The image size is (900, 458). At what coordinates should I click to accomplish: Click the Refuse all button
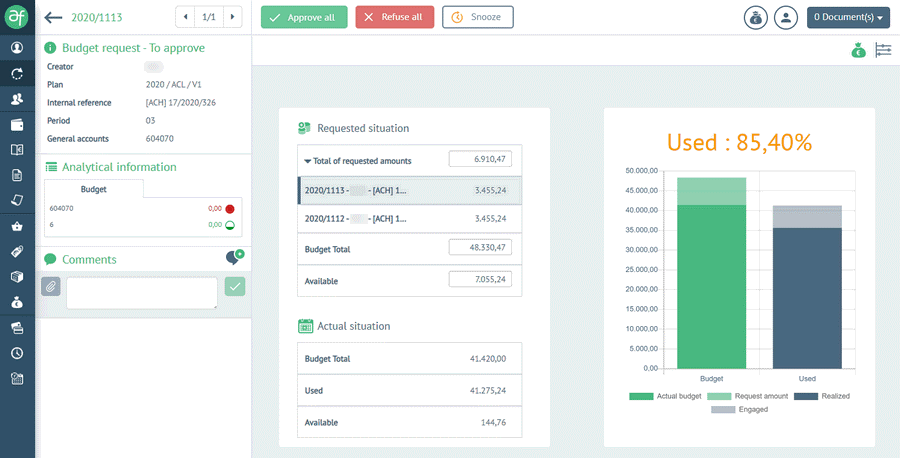(394, 17)
